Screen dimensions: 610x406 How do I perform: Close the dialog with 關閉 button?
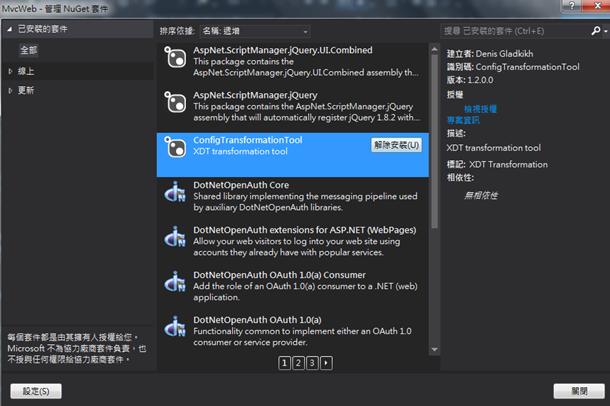pos(579,391)
